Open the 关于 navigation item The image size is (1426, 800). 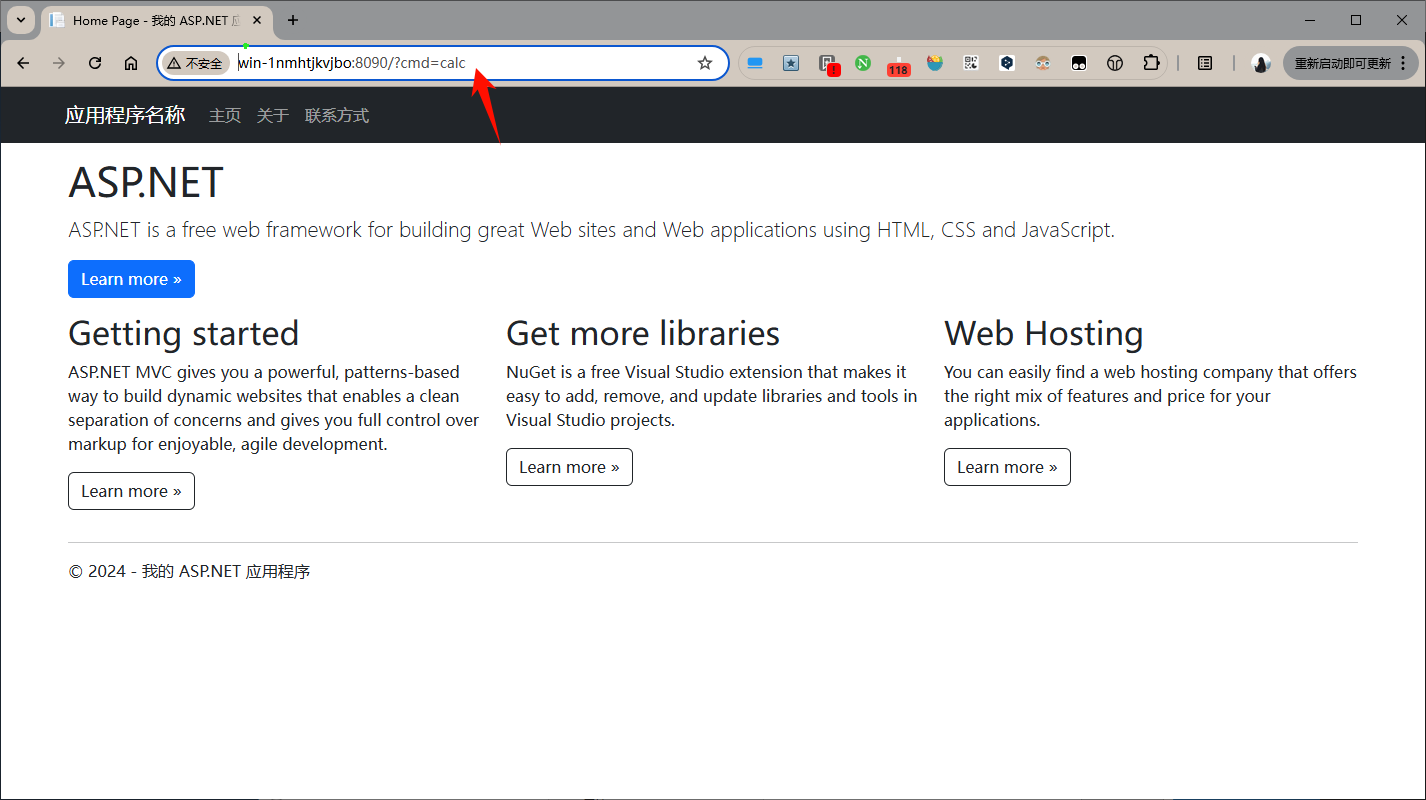click(273, 116)
